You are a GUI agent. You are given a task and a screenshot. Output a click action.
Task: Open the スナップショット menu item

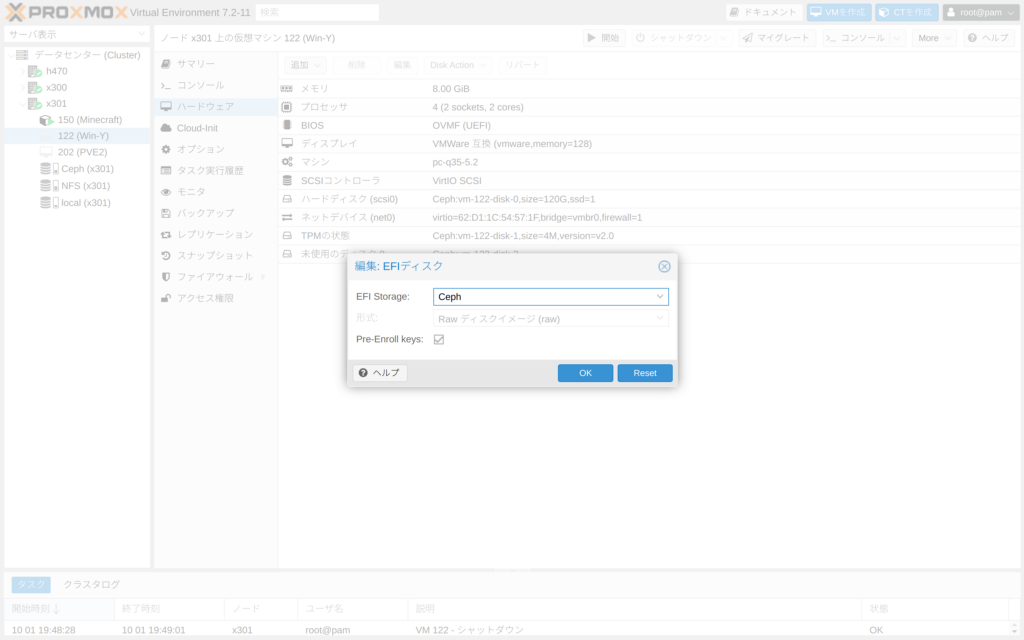point(215,255)
